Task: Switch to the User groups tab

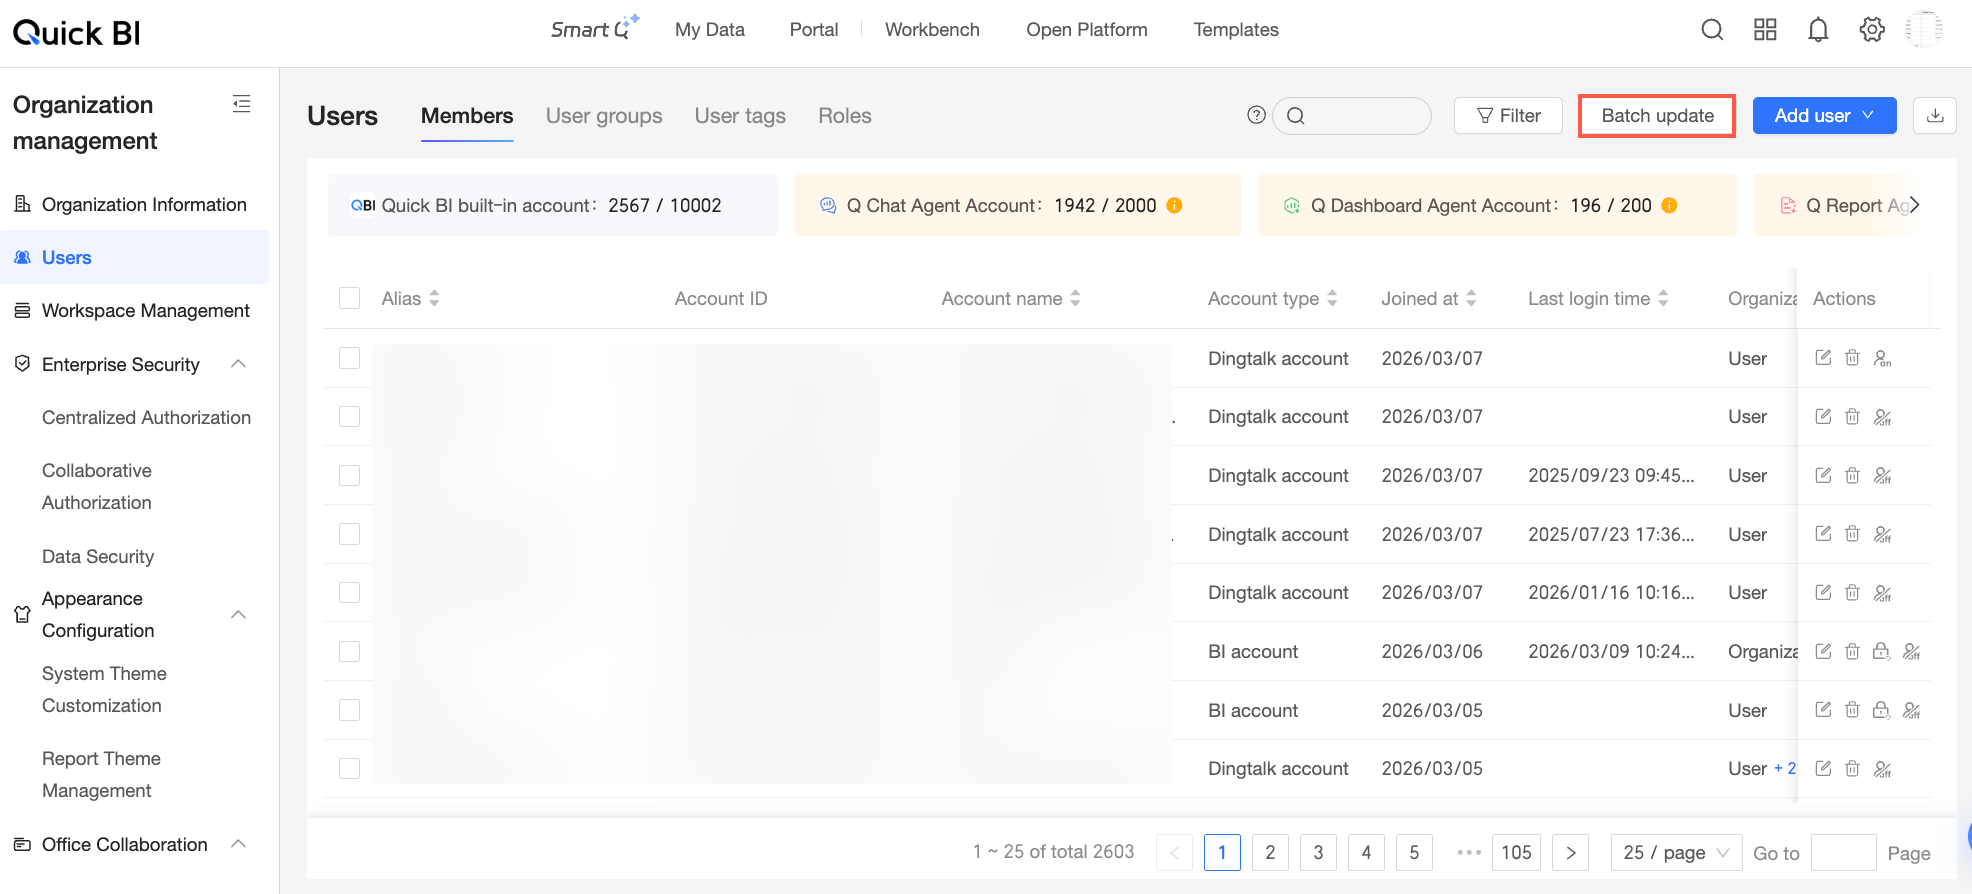Action: [x=604, y=116]
